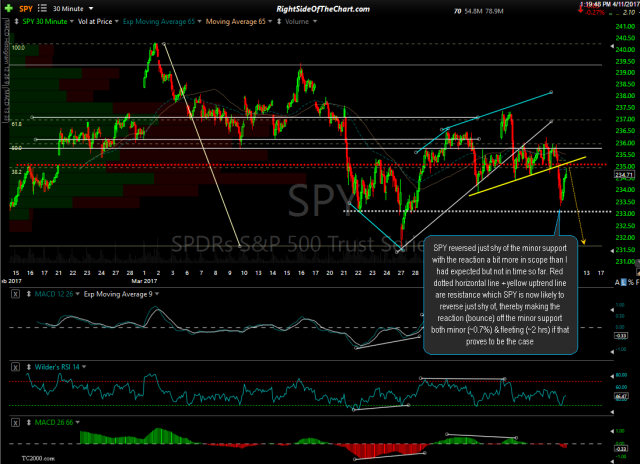Viewport: 640px width, 464px height.
Task: Click the -0.33 MACD 12 26 value box
Action: click(x=621, y=336)
